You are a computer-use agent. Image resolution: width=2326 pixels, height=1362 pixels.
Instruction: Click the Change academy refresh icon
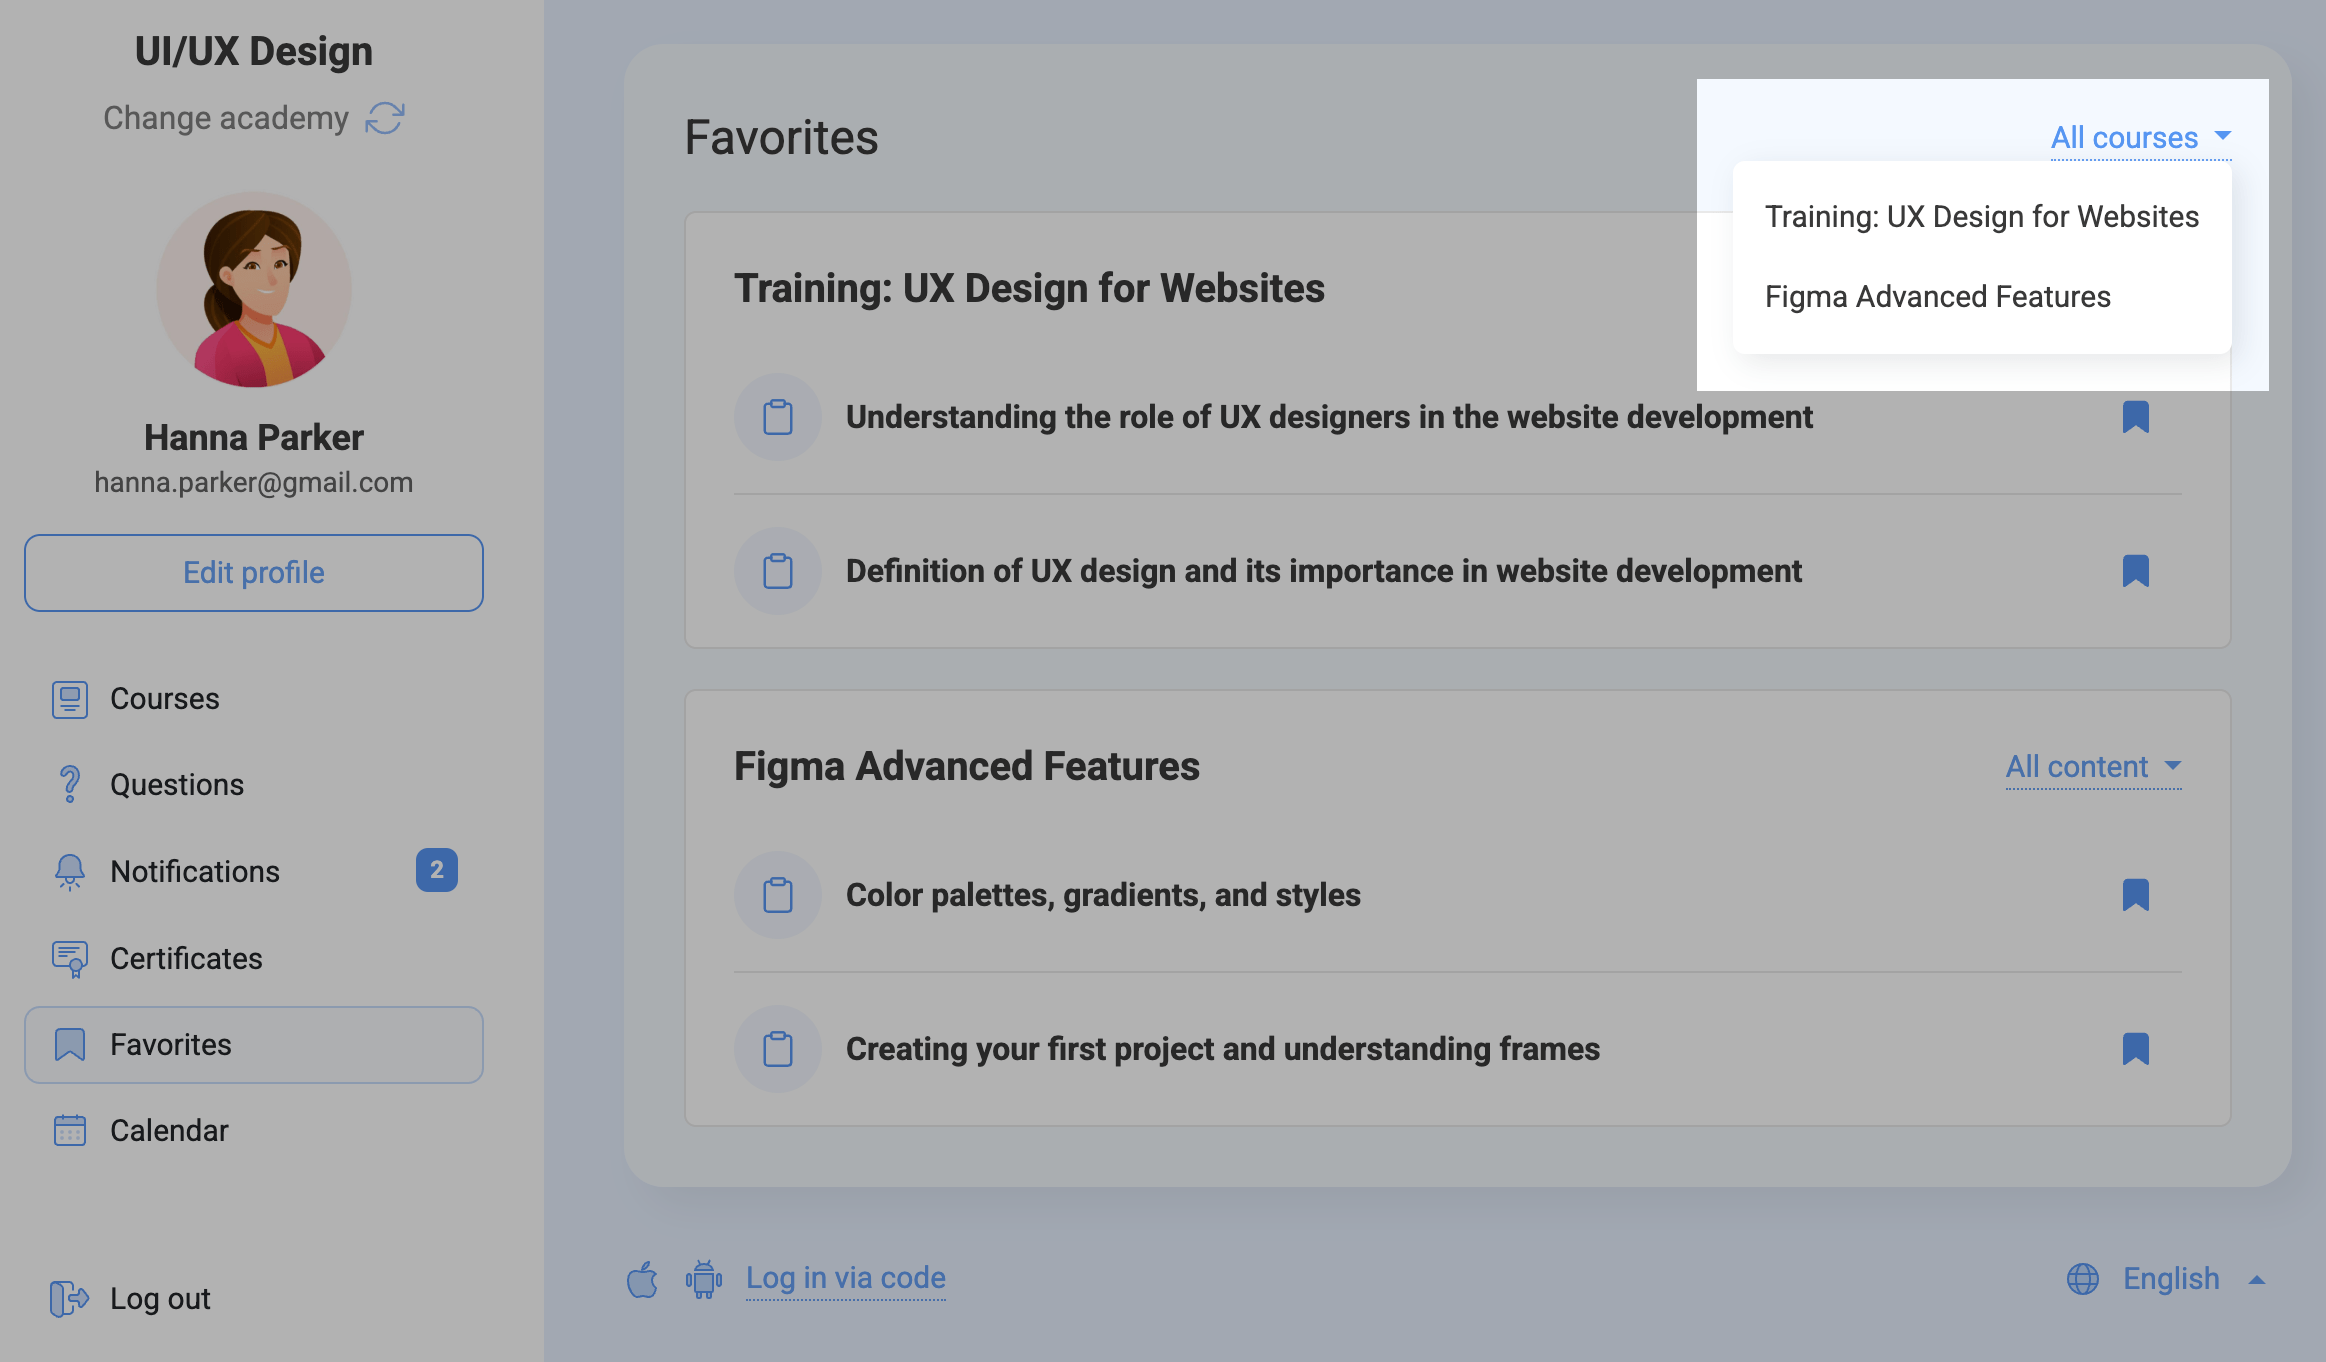384,118
